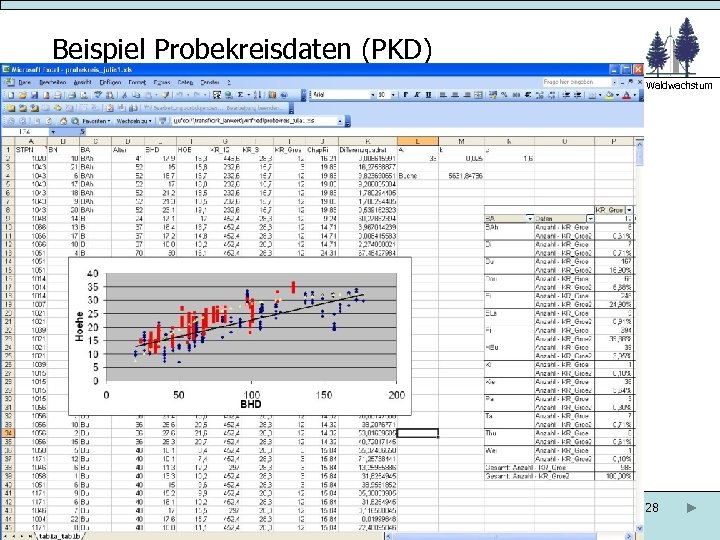Select the Format Painter brush icon
The height and width of the screenshot is (540, 720).
pyautogui.click(x=165, y=95)
